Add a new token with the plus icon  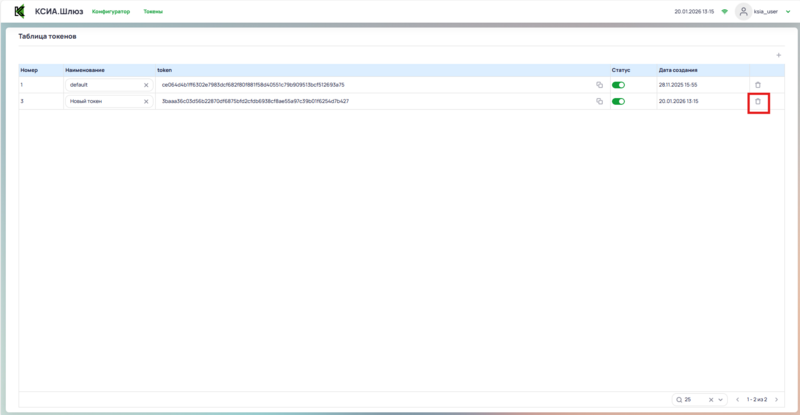point(778,55)
